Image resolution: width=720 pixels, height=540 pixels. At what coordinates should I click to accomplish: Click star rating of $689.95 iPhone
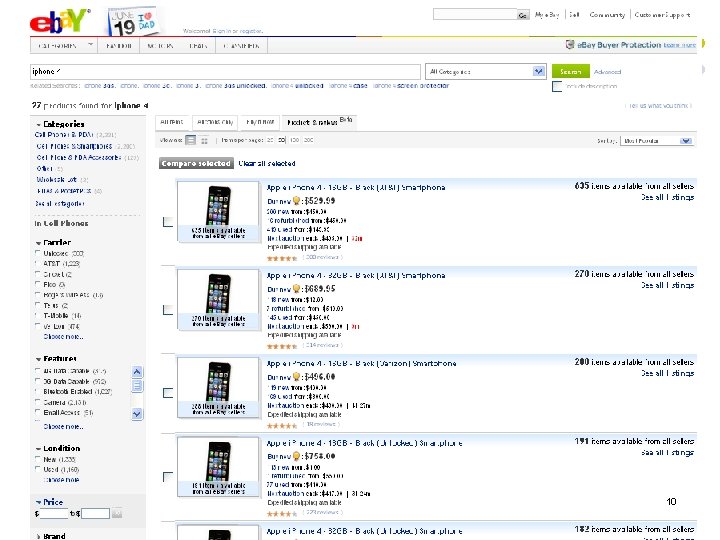(x=282, y=346)
